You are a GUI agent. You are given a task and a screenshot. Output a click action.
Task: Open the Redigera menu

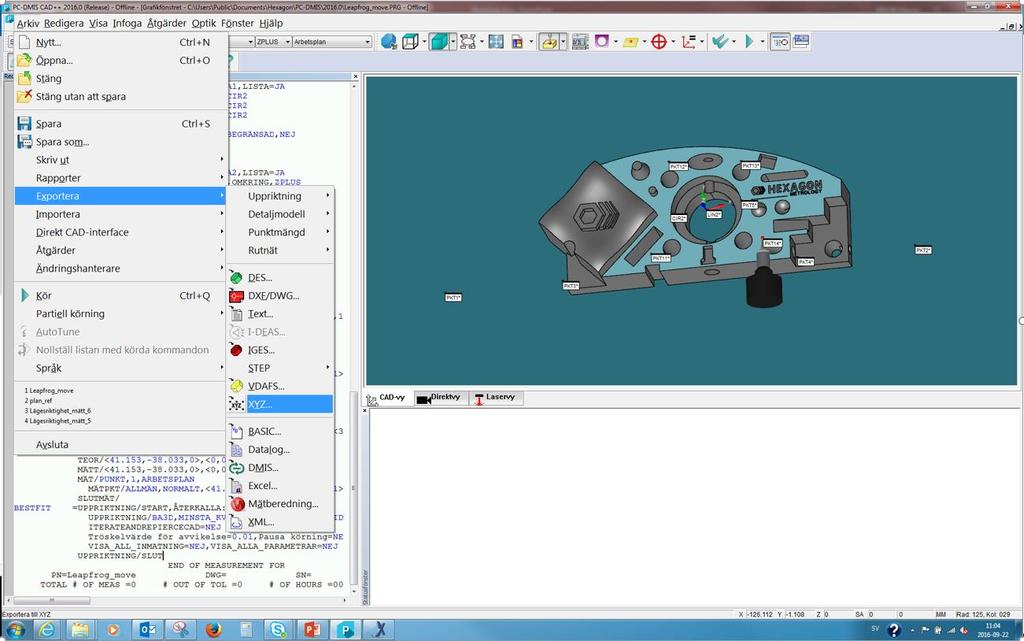click(64, 23)
